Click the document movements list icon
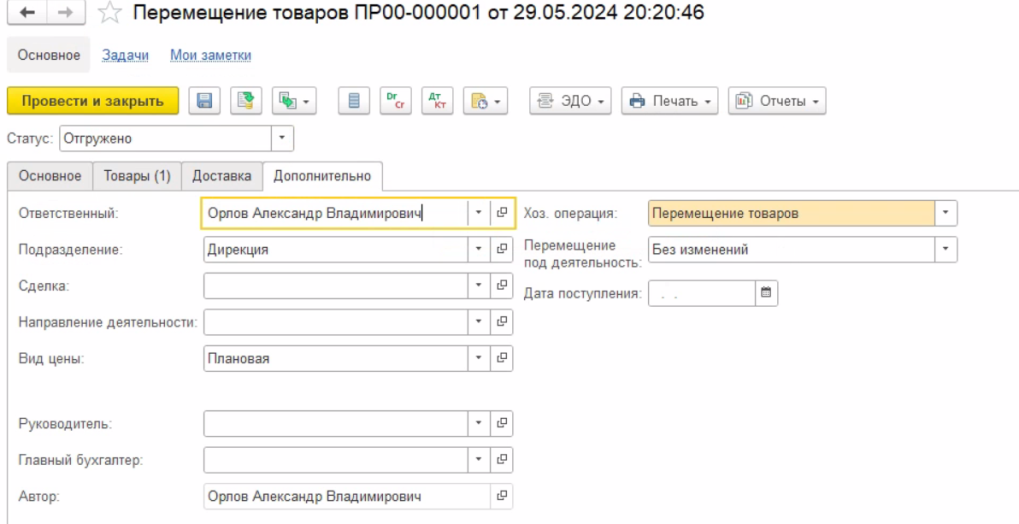The width and height of the screenshot is (1019, 524). pos(353,101)
